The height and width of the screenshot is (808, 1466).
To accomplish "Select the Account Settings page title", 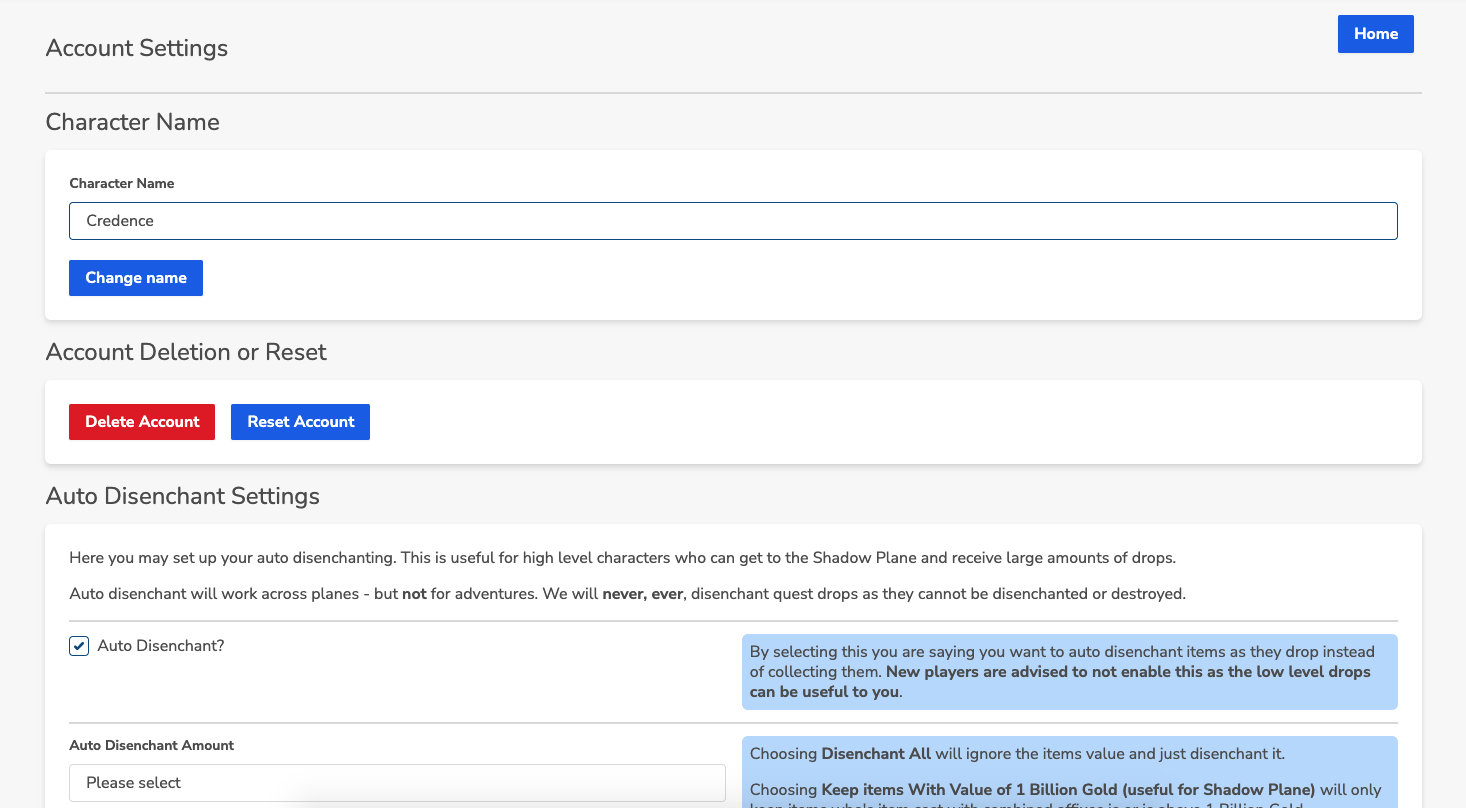I will (x=137, y=48).
